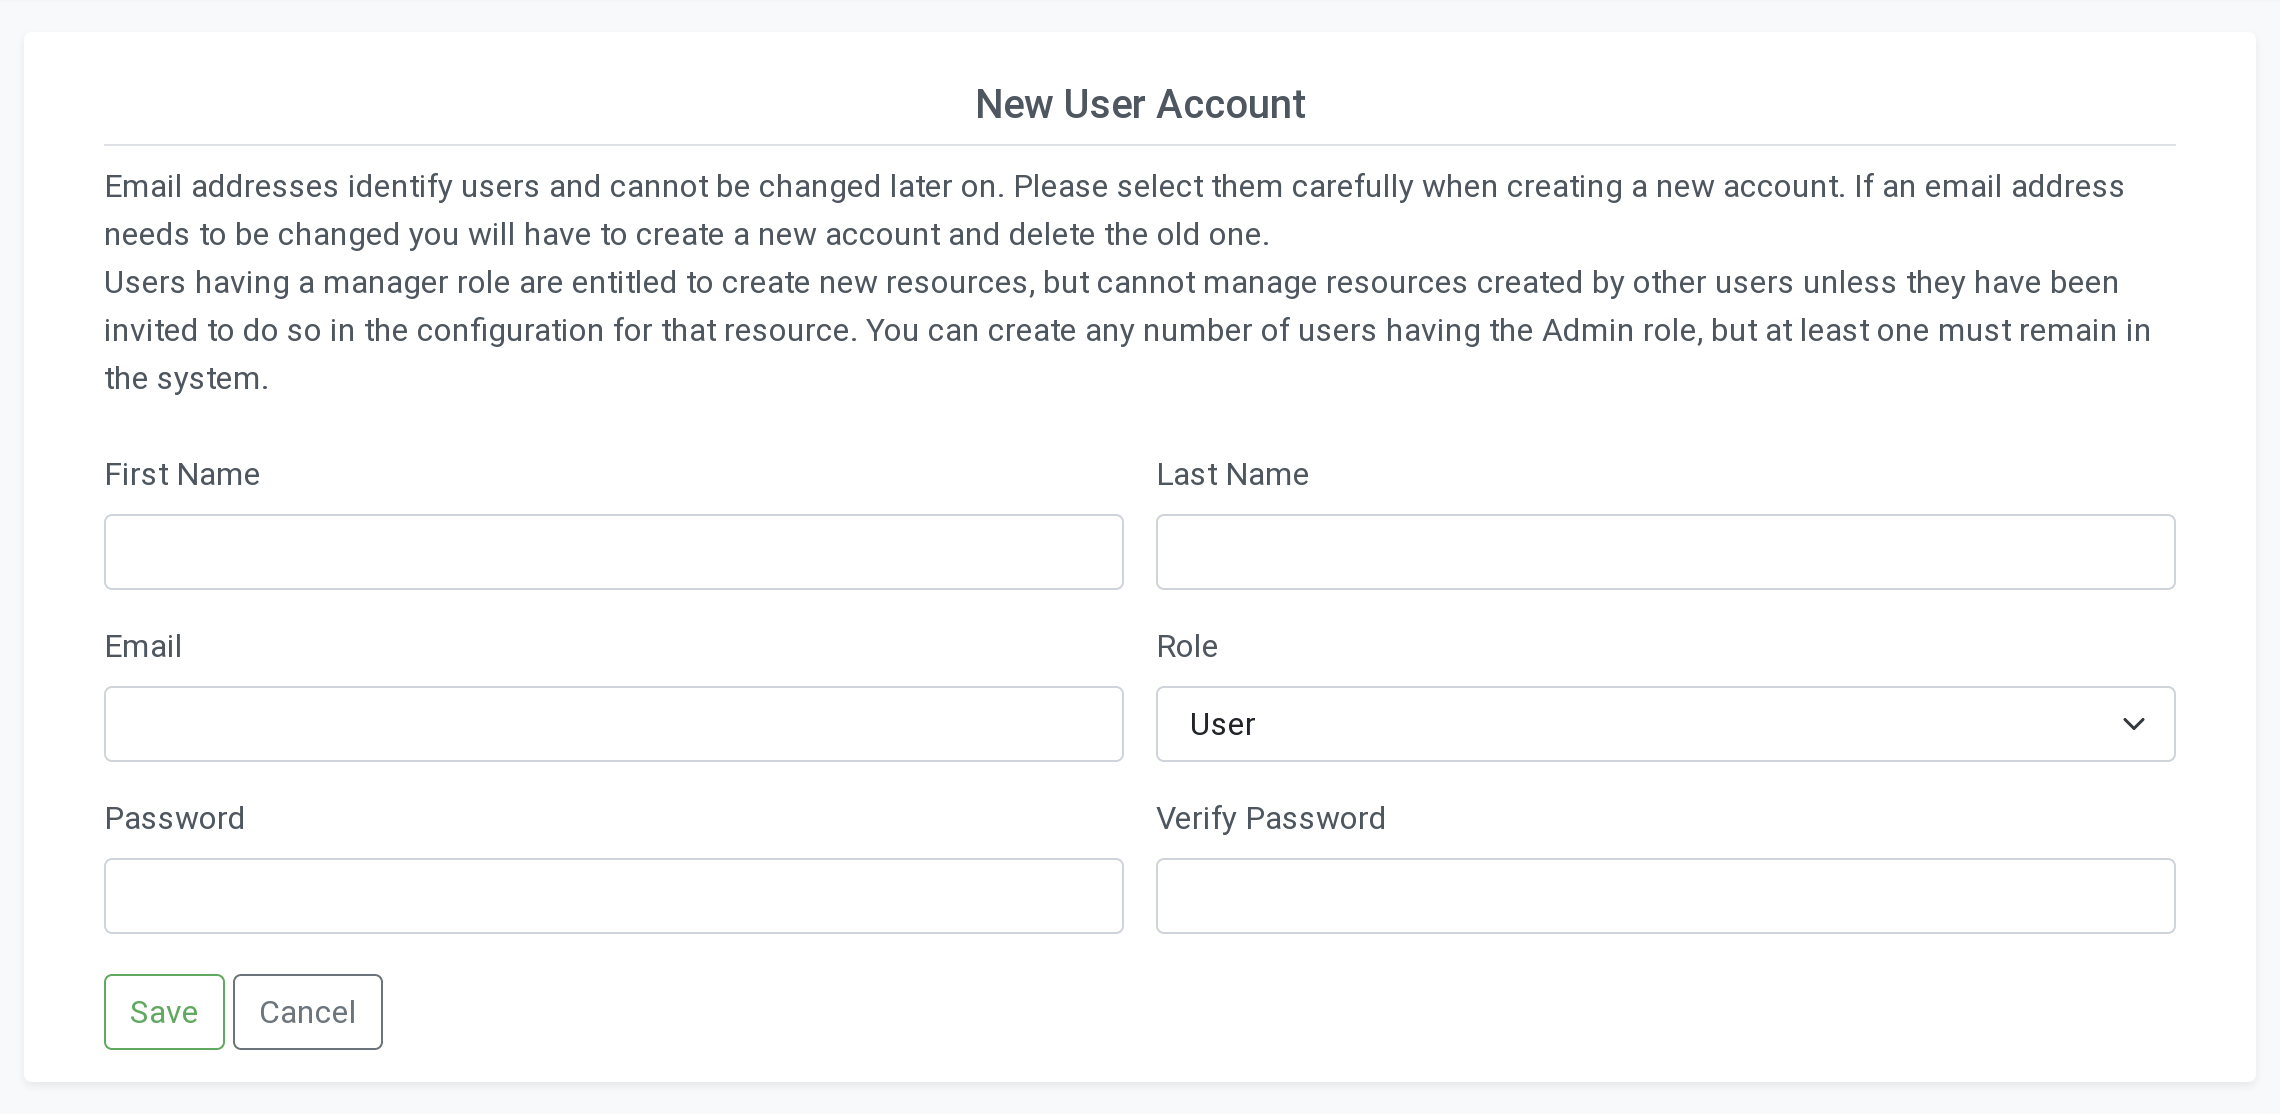This screenshot has height=1114, width=2280.
Task: Click the final line reading "the system."
Action: pyautogui.click(x=187, y=378)
